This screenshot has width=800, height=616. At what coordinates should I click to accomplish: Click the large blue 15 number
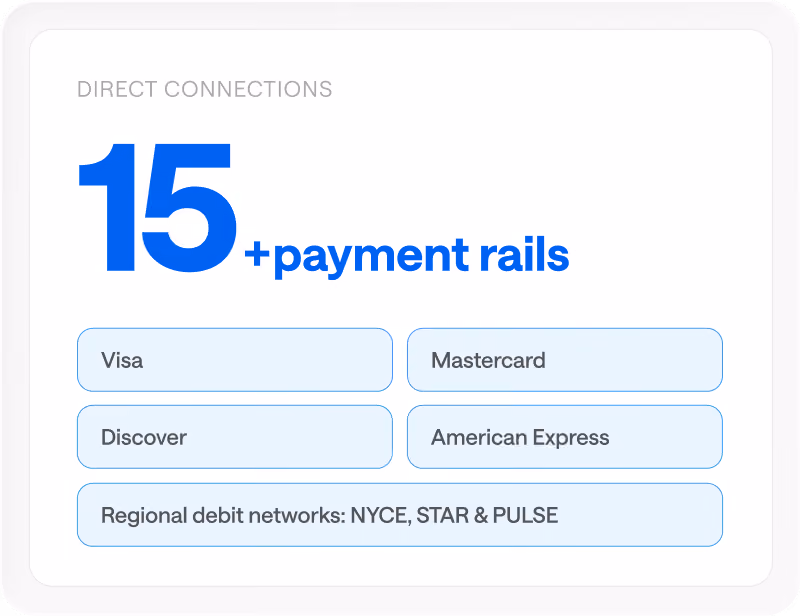[158, 208]
